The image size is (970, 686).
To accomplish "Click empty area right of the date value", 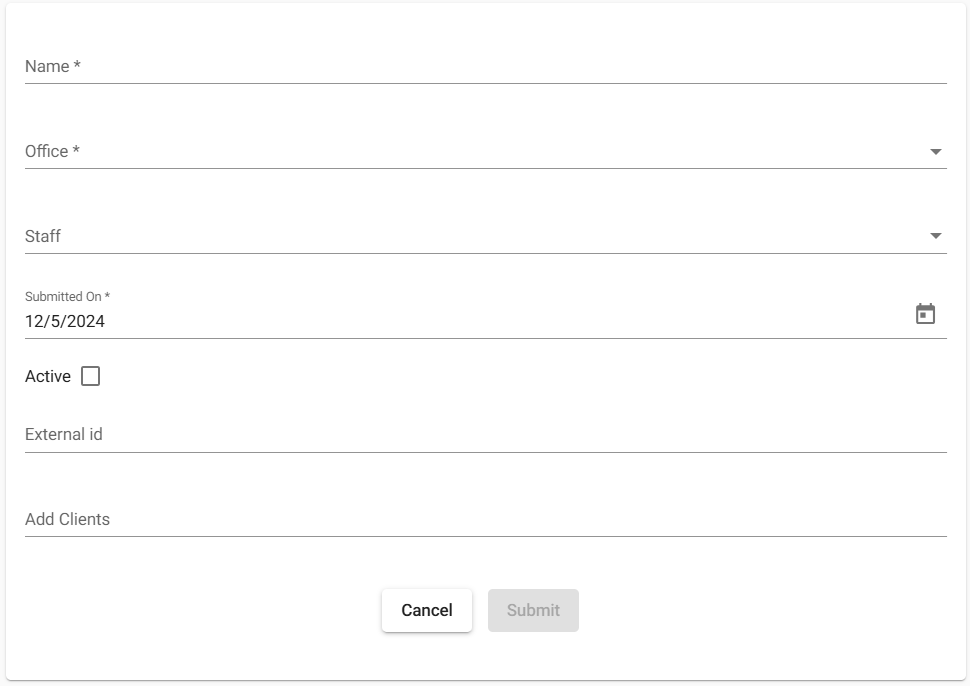I will click(x=507, y=321).
